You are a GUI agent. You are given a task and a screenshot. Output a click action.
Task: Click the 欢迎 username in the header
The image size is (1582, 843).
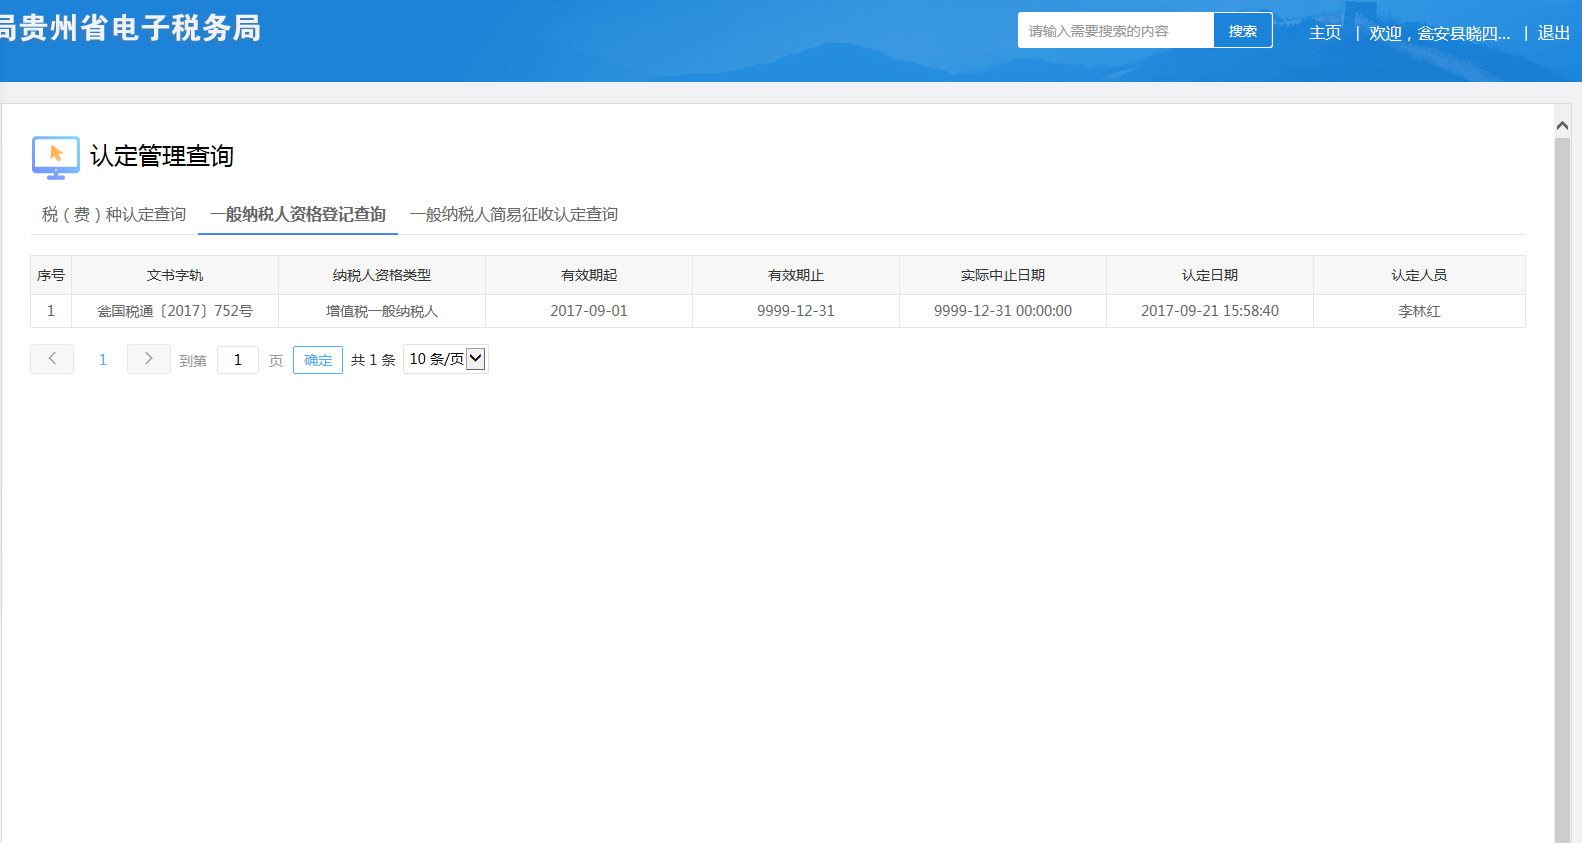pos(1440,33)
